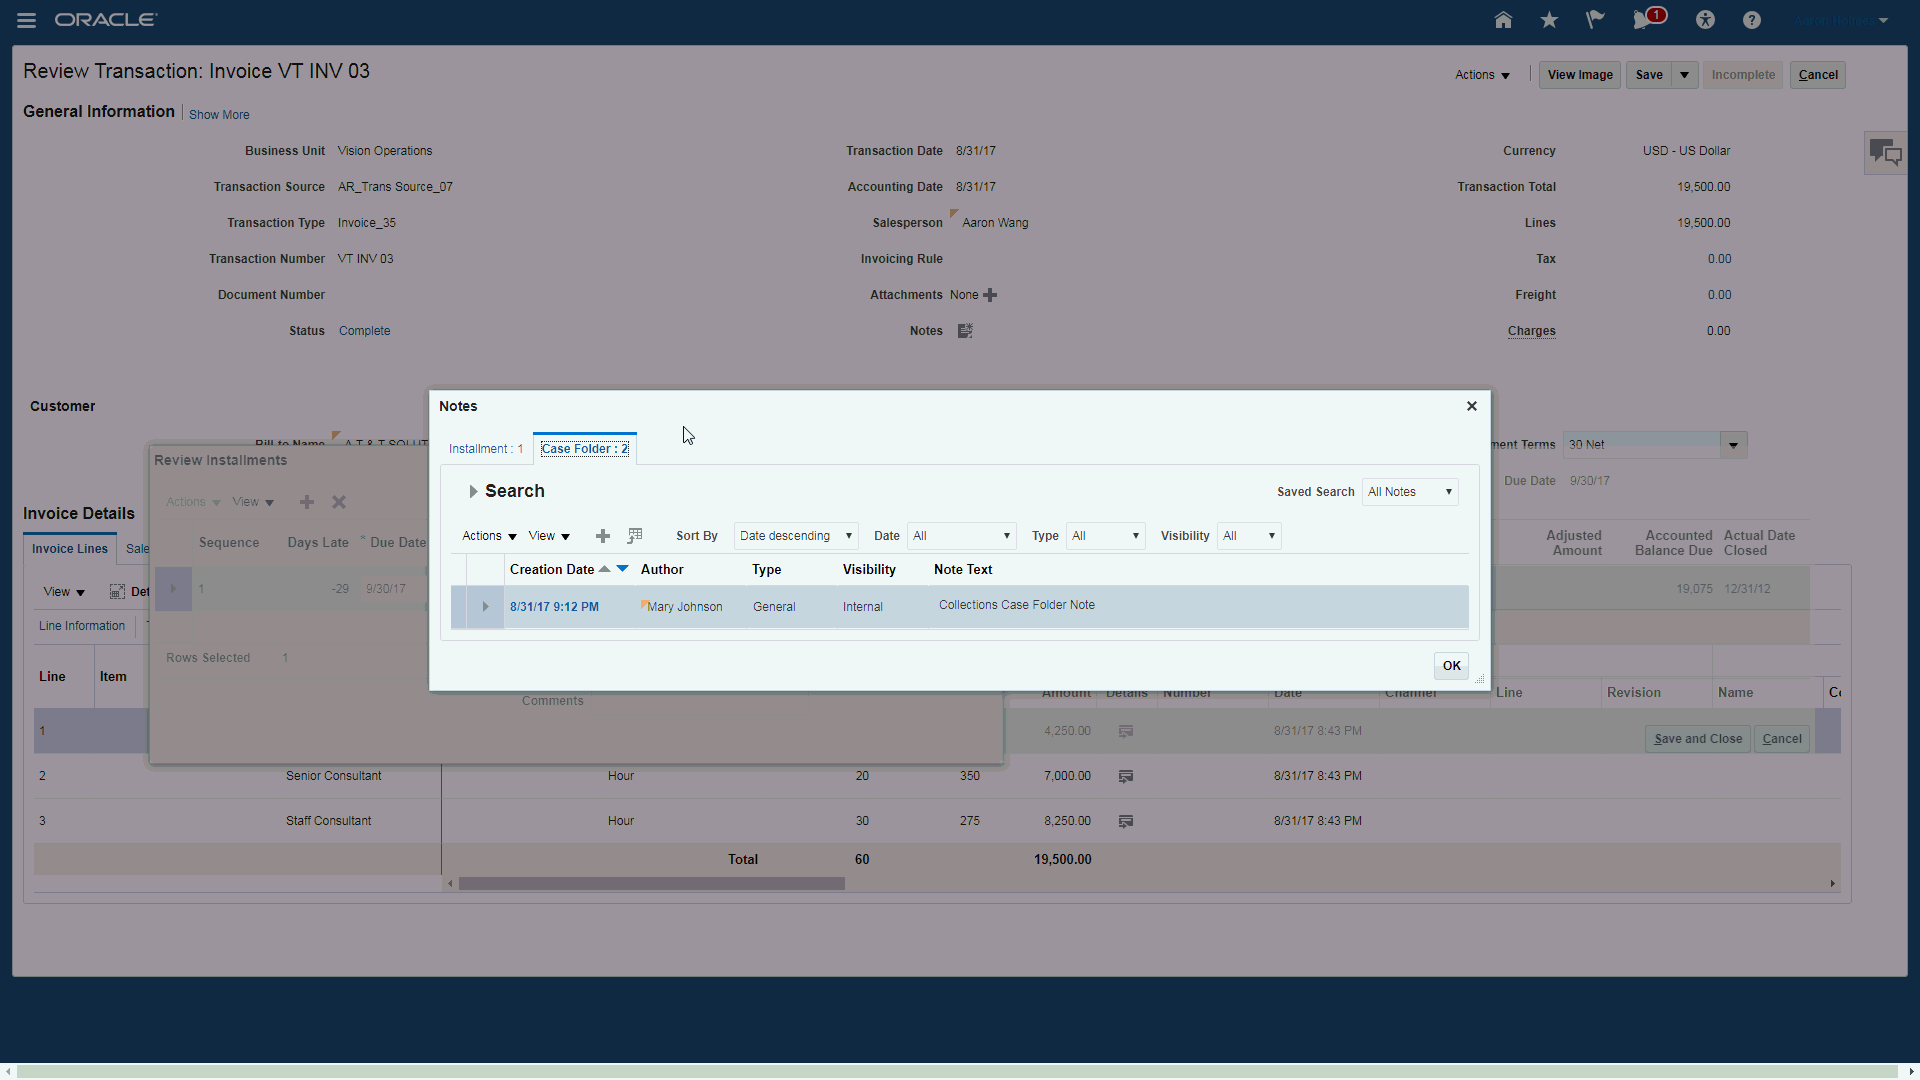Click the detach table icon in Notes toolbar

(x=635, y=536)
